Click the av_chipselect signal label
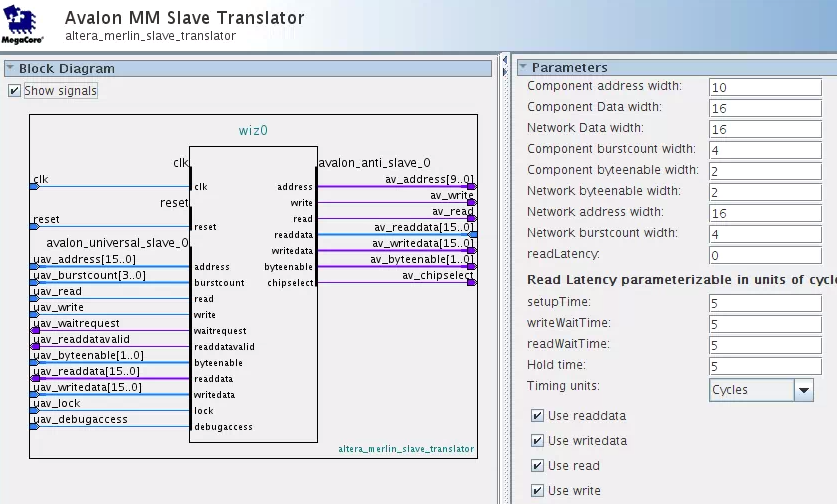Screen dimensions: 837x504 point(438,275)
